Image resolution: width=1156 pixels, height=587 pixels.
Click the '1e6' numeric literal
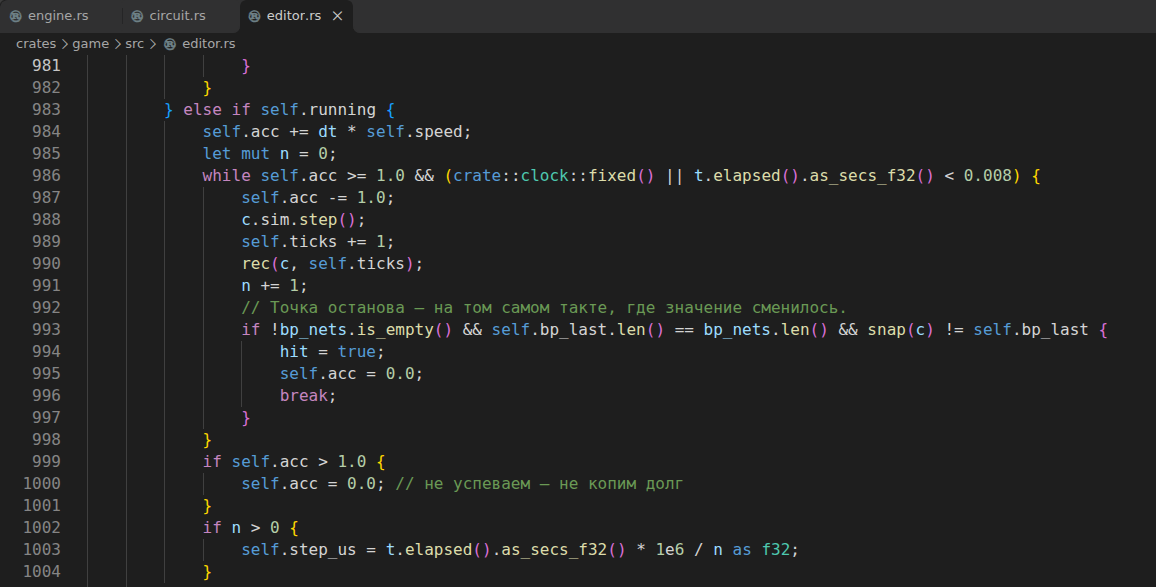[669, 549]
